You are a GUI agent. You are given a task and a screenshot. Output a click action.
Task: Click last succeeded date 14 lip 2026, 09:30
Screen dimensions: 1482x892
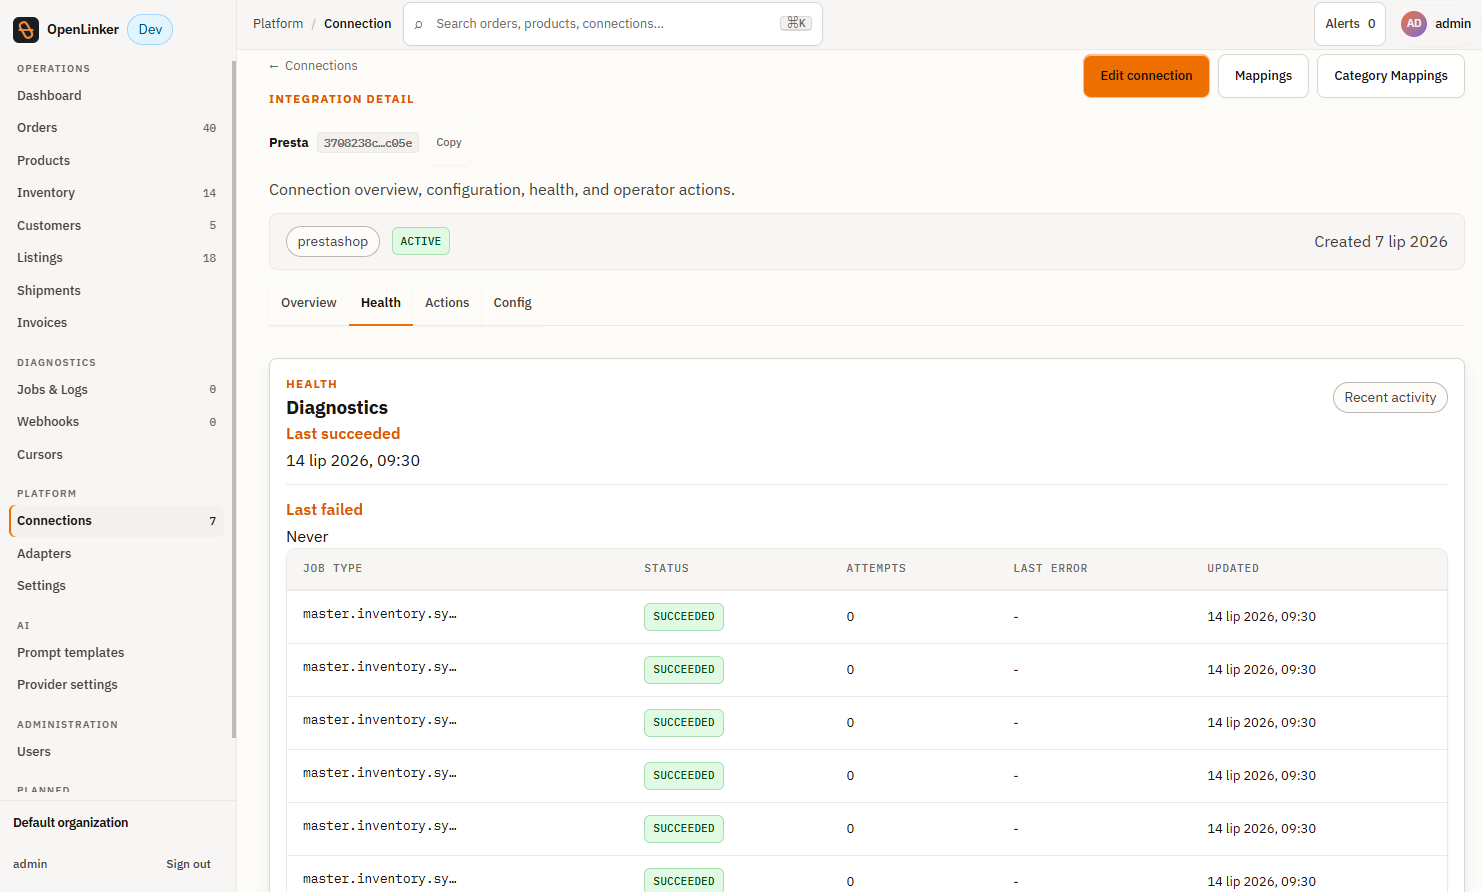tap(353, 461)
